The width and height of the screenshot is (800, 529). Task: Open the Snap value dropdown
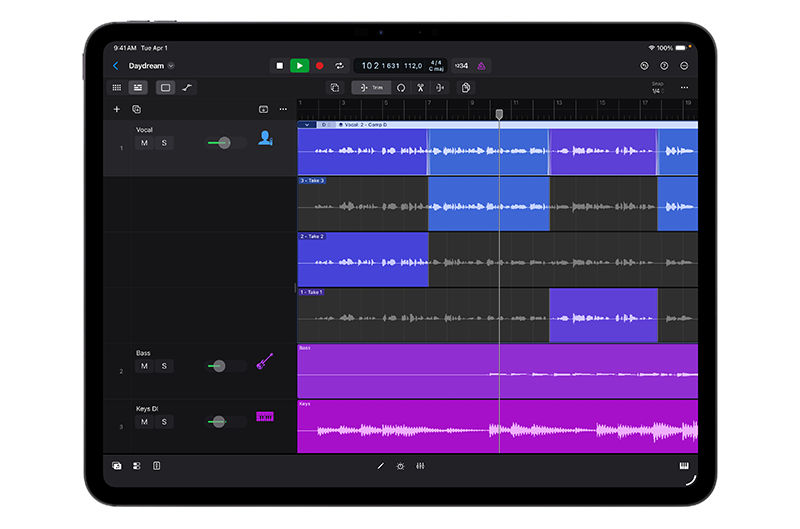coord(657,91)
